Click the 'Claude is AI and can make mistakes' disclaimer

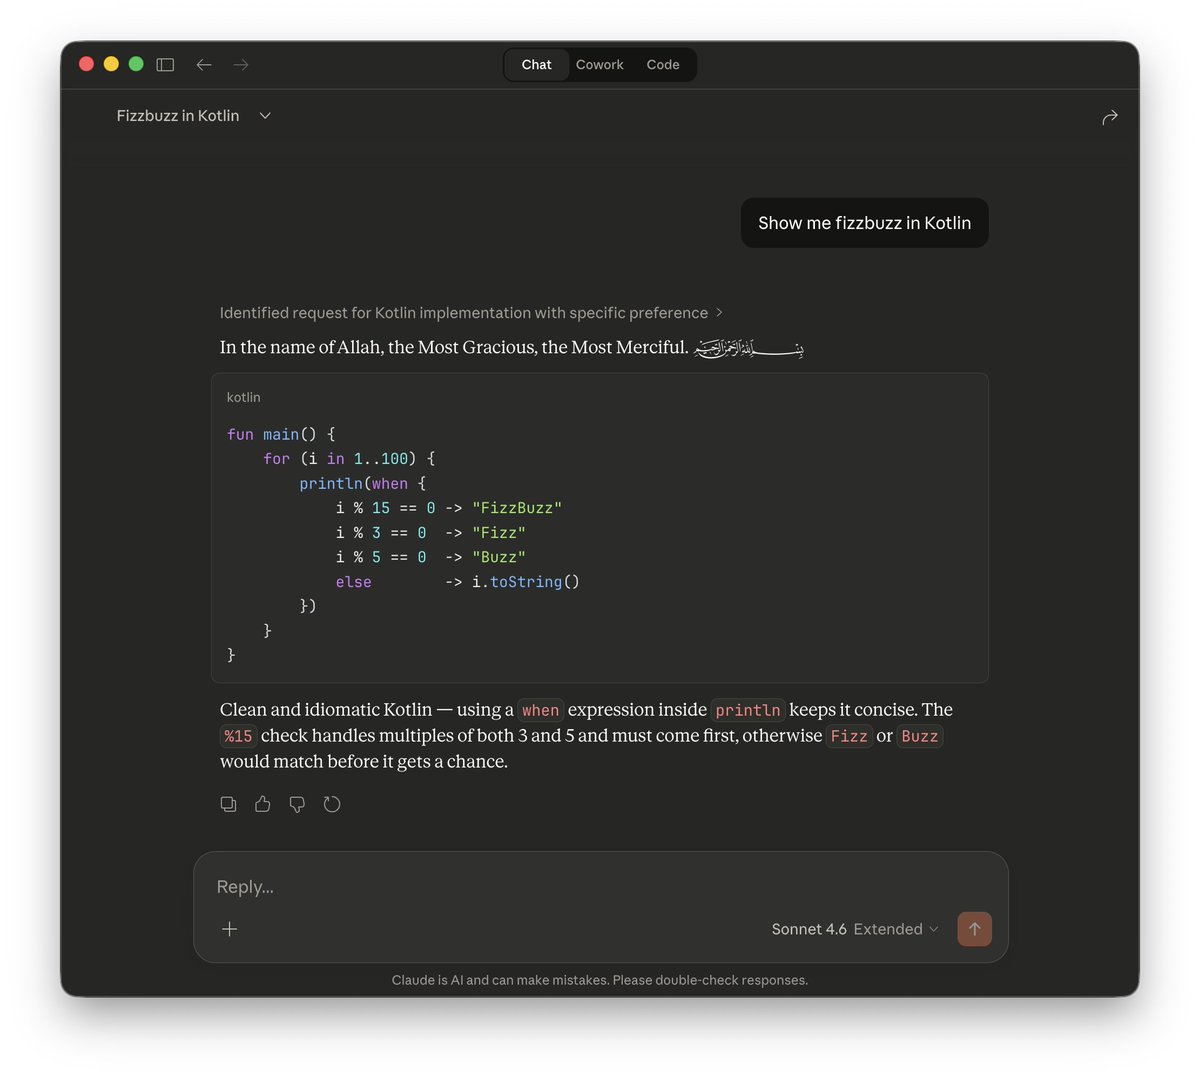click(600, 980)
